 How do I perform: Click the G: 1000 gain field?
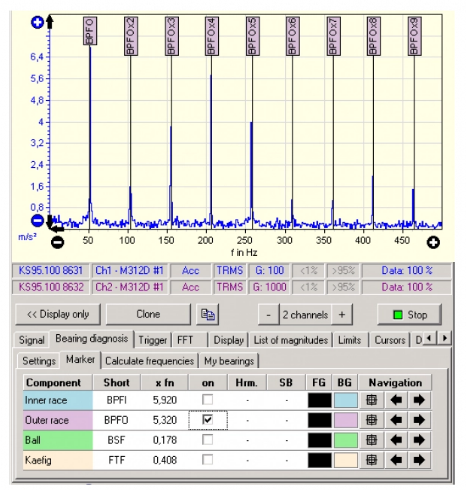(269, 287)
